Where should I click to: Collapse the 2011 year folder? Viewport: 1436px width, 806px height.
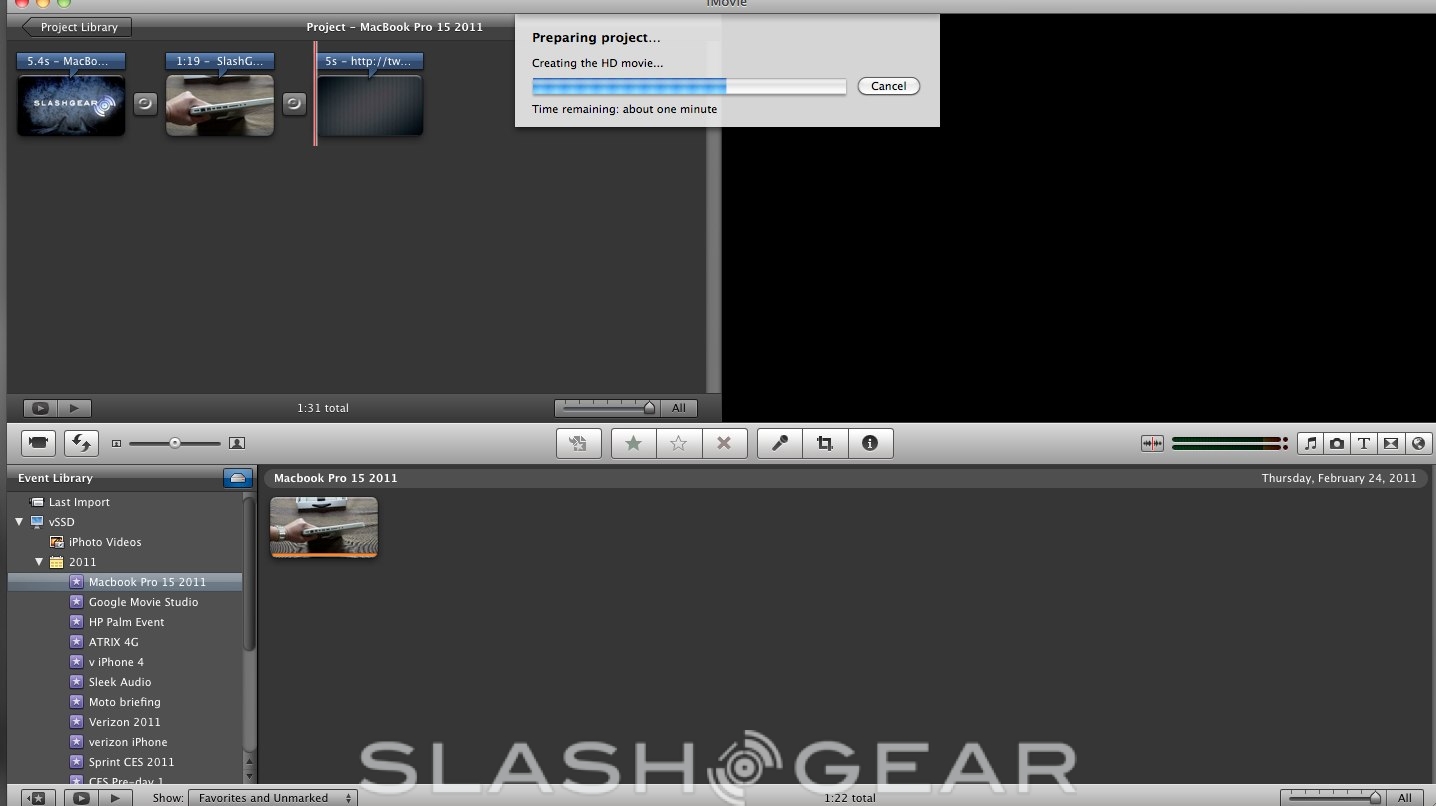[39, 562]
